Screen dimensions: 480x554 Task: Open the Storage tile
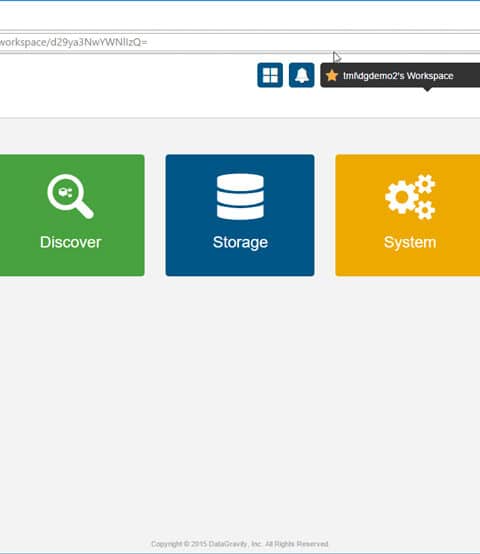240,215
